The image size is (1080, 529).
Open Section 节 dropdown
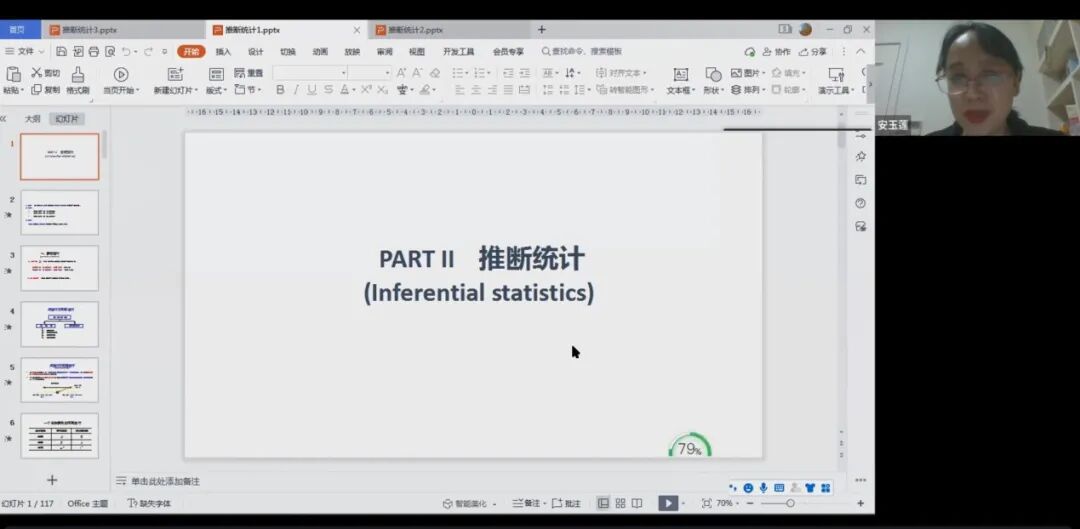(248, 90)
